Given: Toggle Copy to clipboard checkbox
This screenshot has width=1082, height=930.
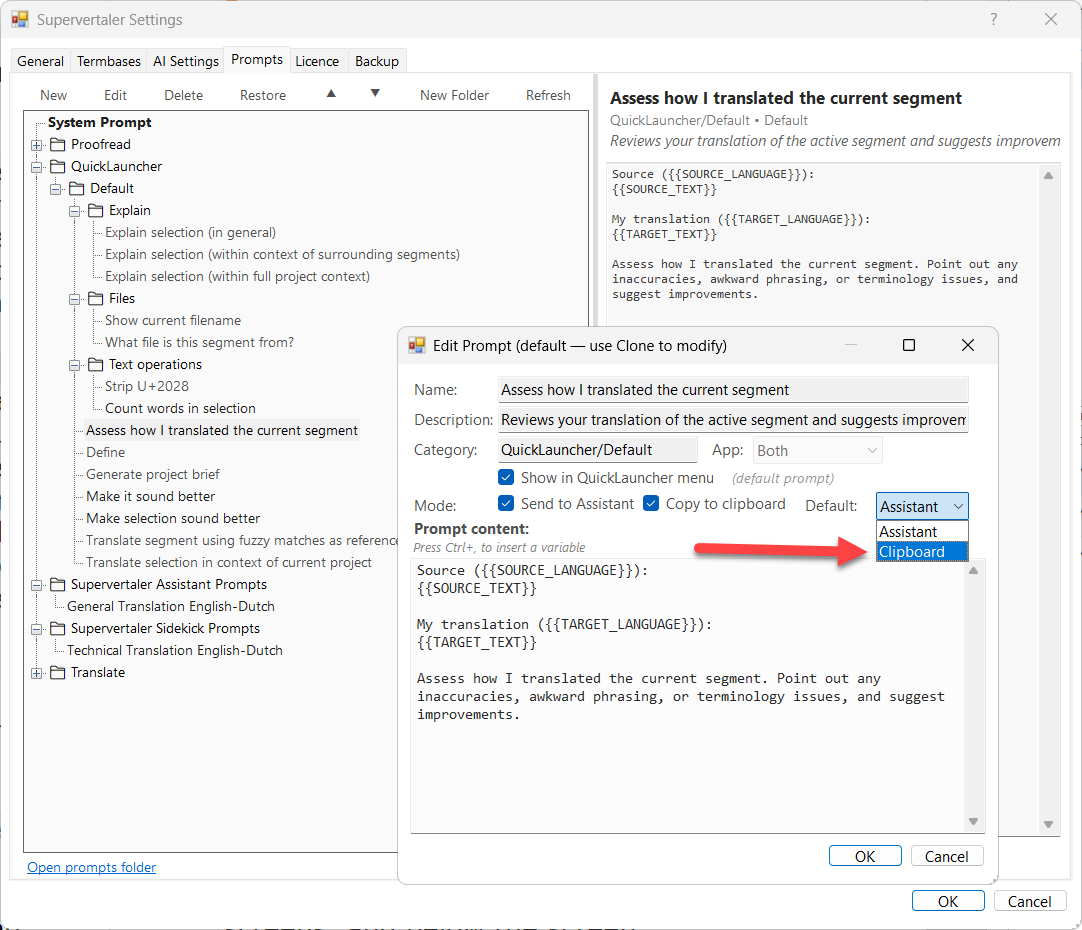Looking at the screenshot, I should (x=651, y=504).
